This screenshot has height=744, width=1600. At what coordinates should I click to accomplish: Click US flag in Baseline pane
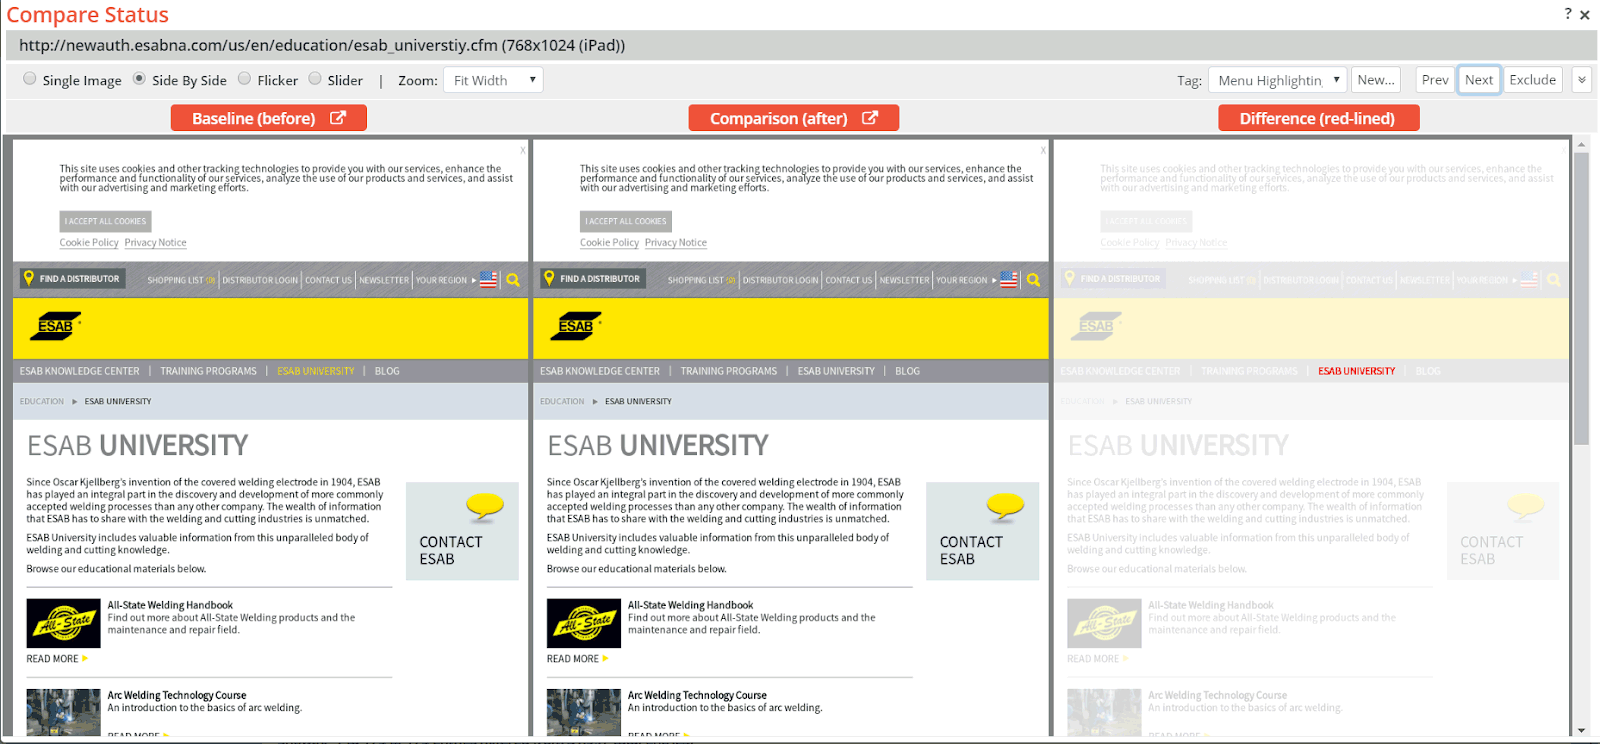488,280
